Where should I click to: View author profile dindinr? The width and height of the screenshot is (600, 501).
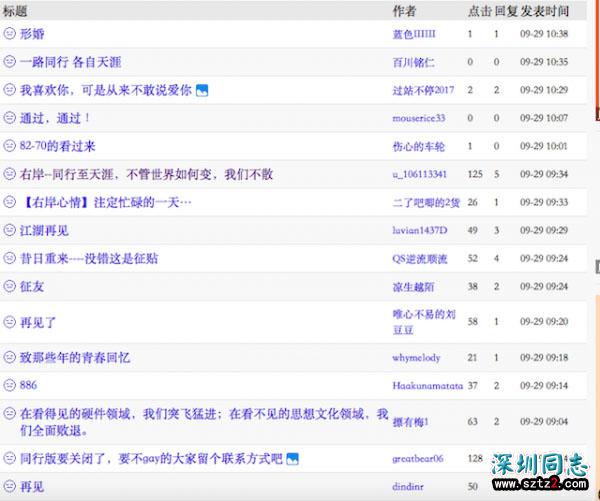click(x=408, y=486)
